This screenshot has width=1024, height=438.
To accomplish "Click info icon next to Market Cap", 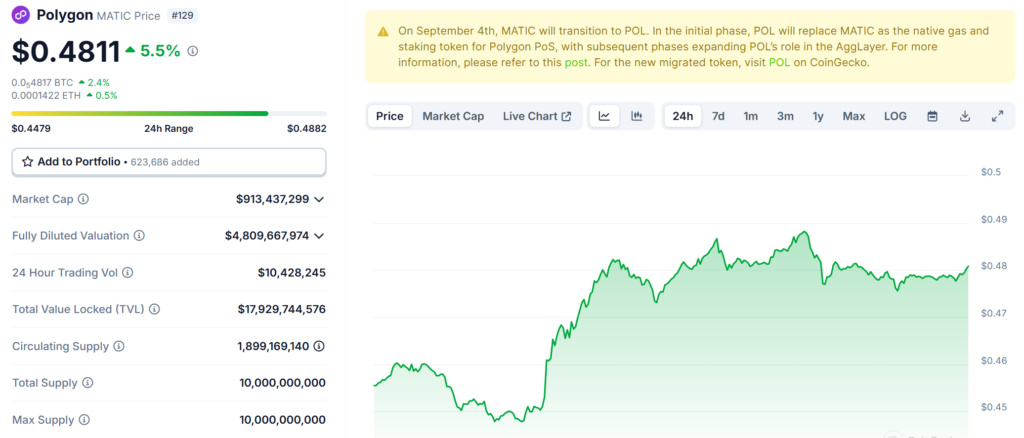I will point(83,199).
